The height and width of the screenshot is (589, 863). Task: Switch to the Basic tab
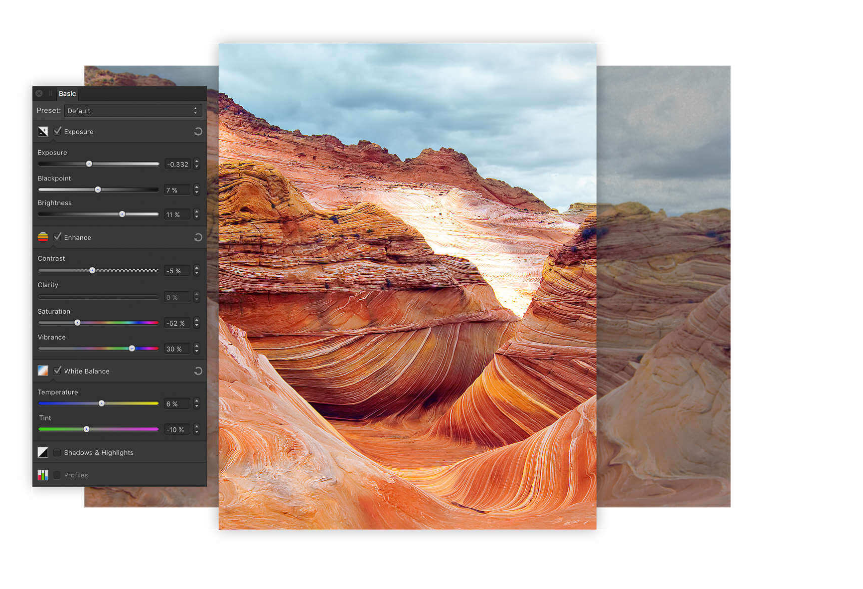(67, 94)
